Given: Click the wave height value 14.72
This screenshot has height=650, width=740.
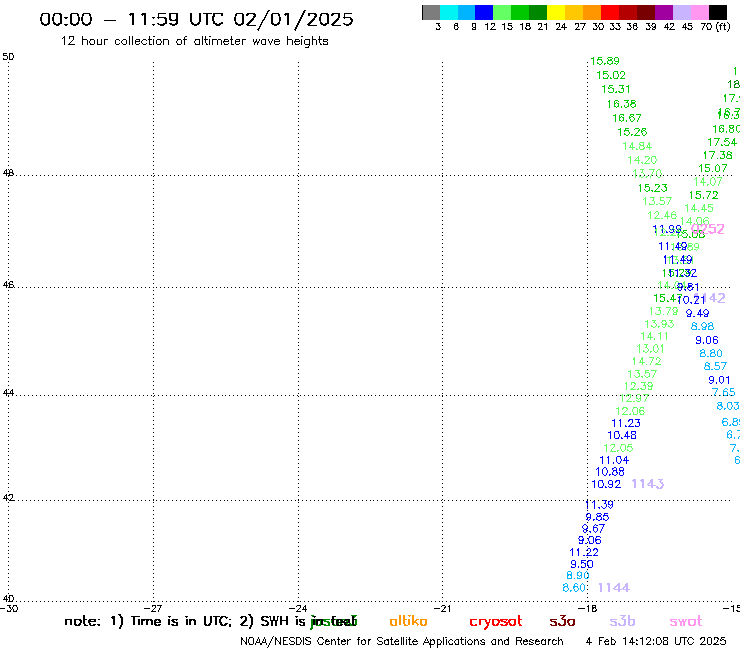Looking at the screenshot, I should pyautogui.click(x=647, y=362).
